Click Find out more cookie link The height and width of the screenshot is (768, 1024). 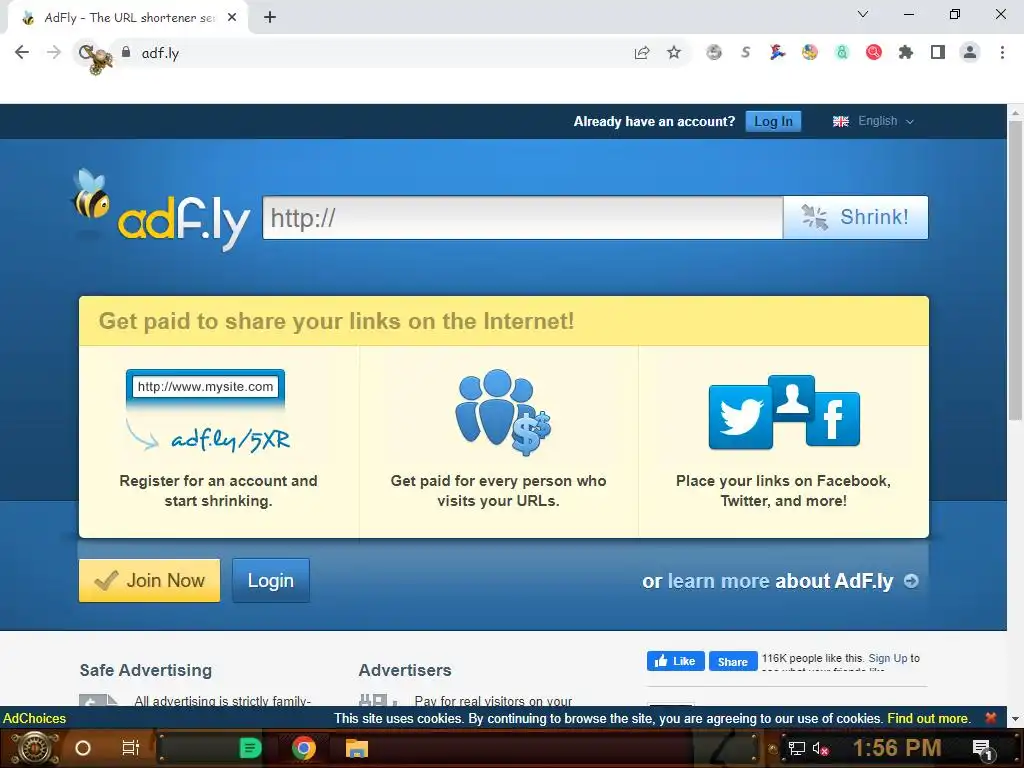(928, 718)
